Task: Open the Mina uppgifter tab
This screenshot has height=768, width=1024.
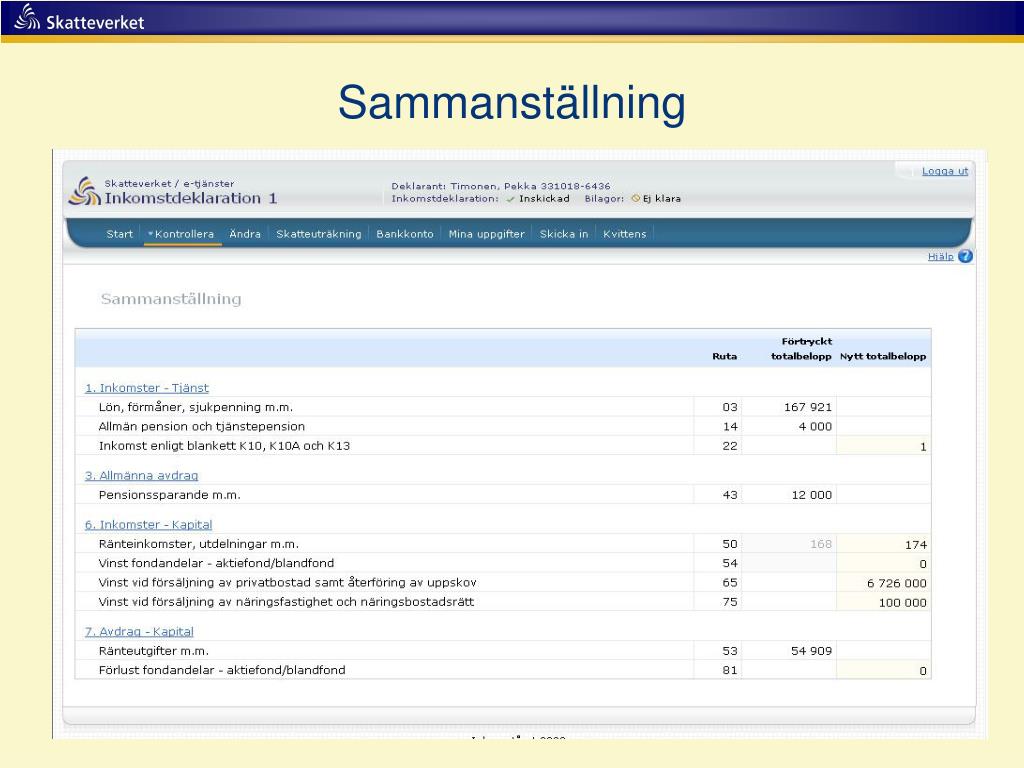Action: click(x=487, y=234)
